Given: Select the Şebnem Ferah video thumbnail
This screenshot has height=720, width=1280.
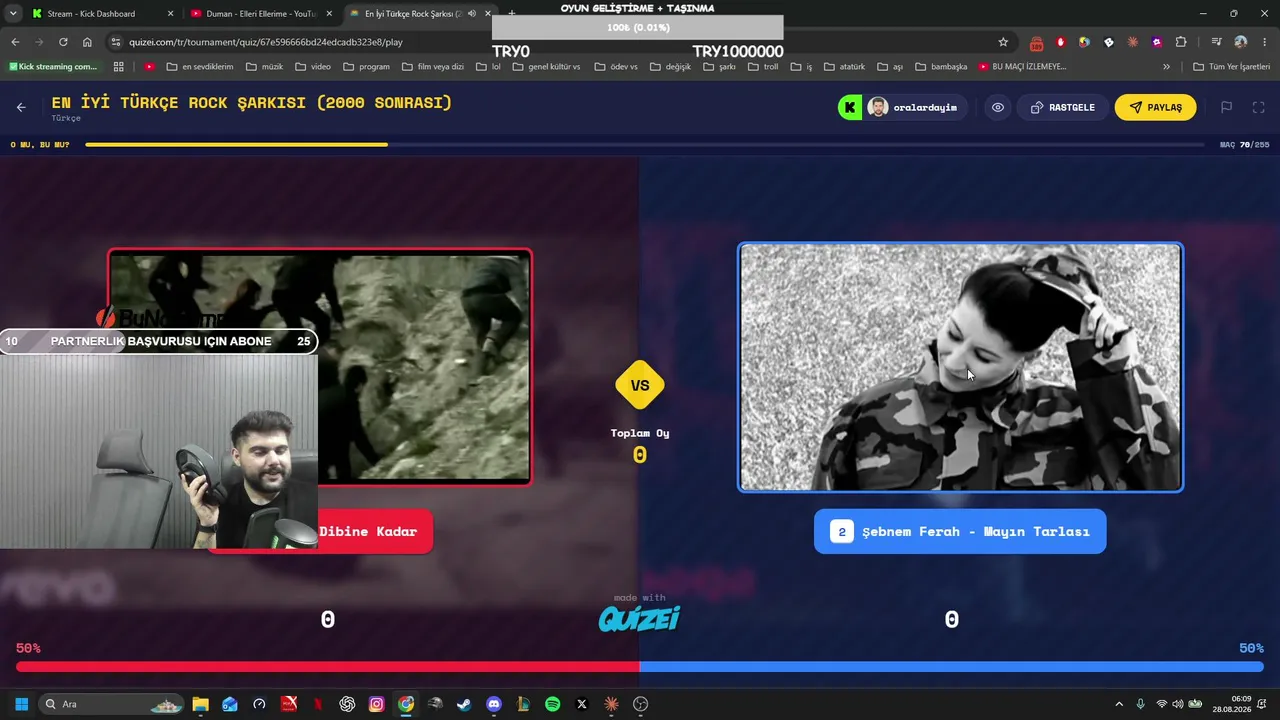Looking at the screenshot, I should pyautogui.click(x=960, y=367).
